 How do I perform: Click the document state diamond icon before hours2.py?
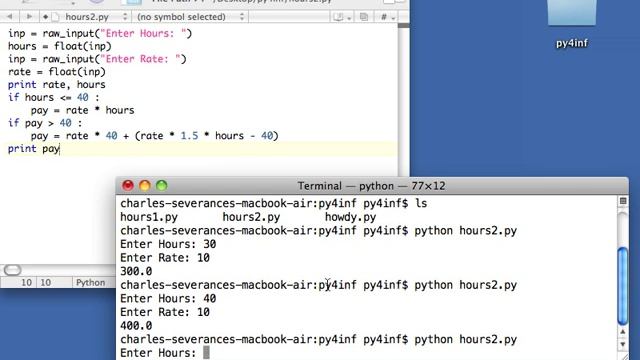click(45, 17)
